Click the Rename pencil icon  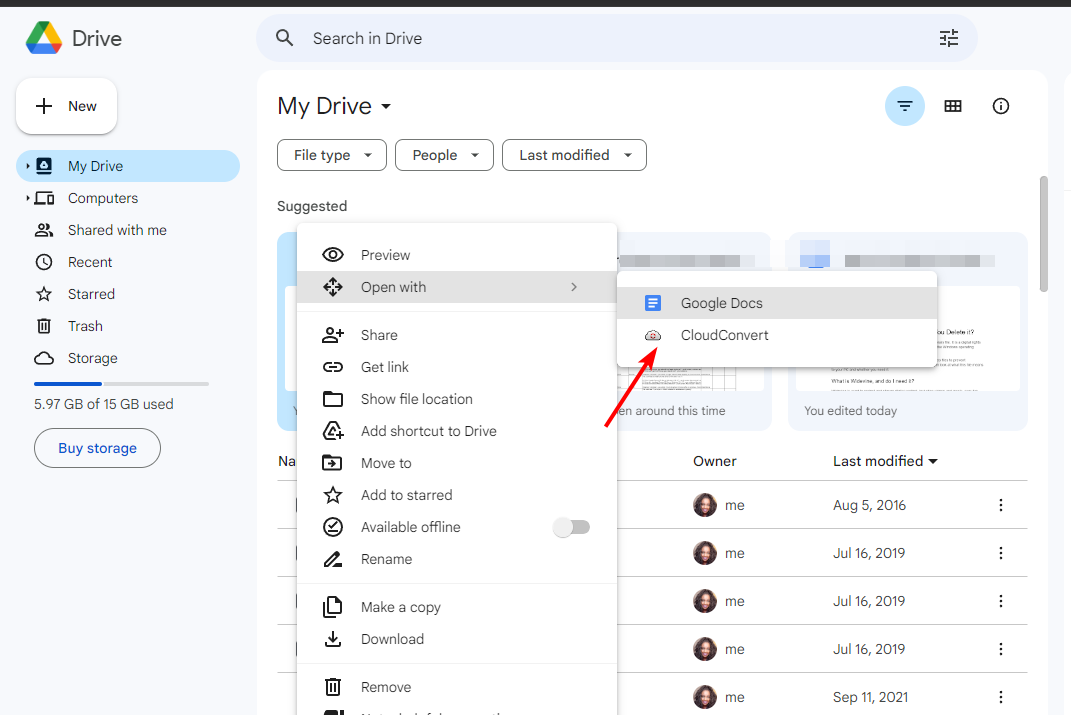tap(333, 559)
